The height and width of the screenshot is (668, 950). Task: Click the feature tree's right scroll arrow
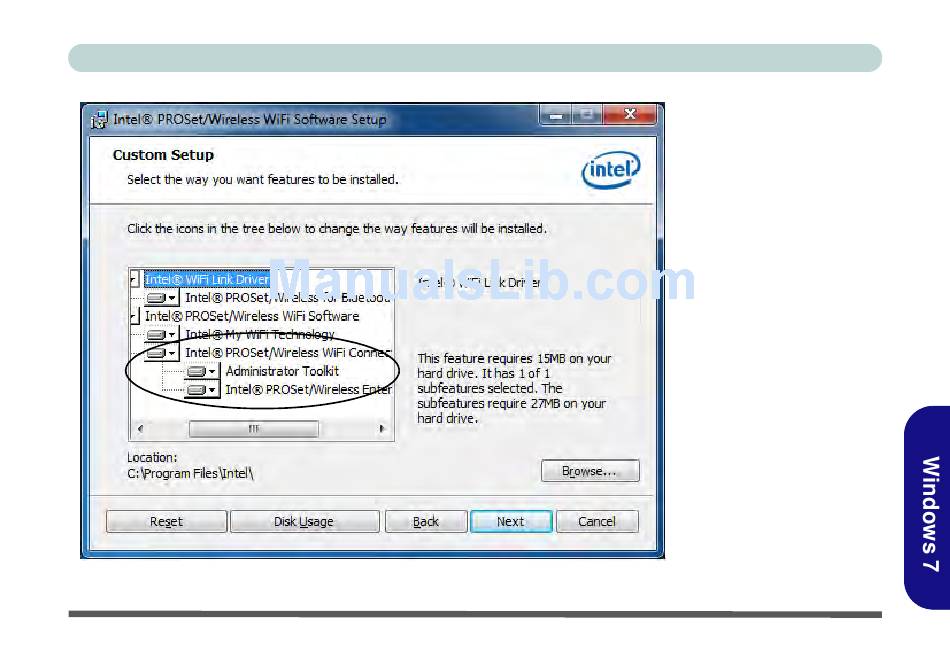pos(382,429)
